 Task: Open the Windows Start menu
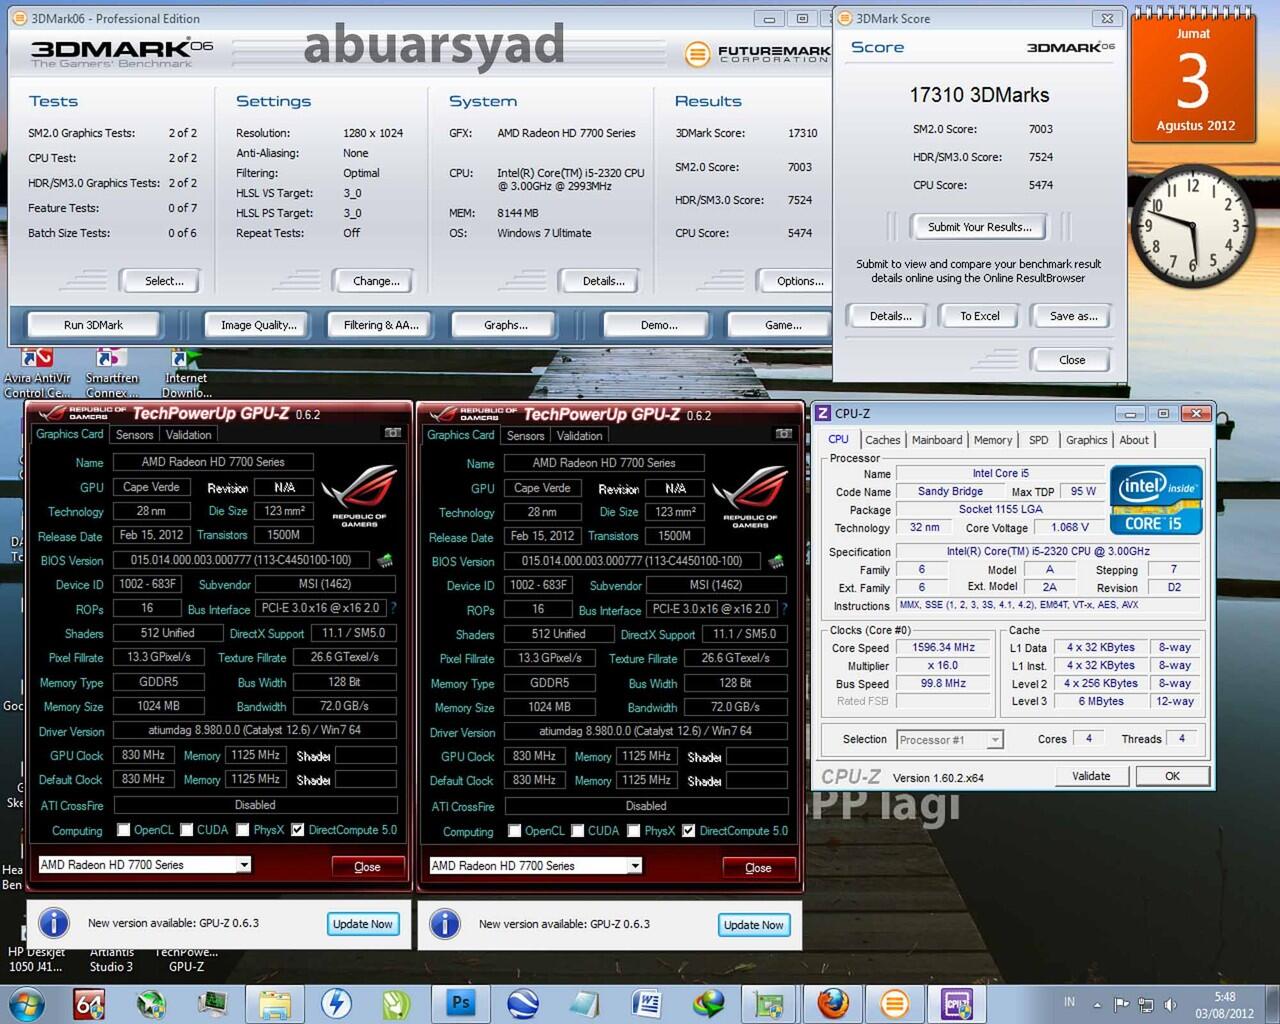coord(27,1003)
